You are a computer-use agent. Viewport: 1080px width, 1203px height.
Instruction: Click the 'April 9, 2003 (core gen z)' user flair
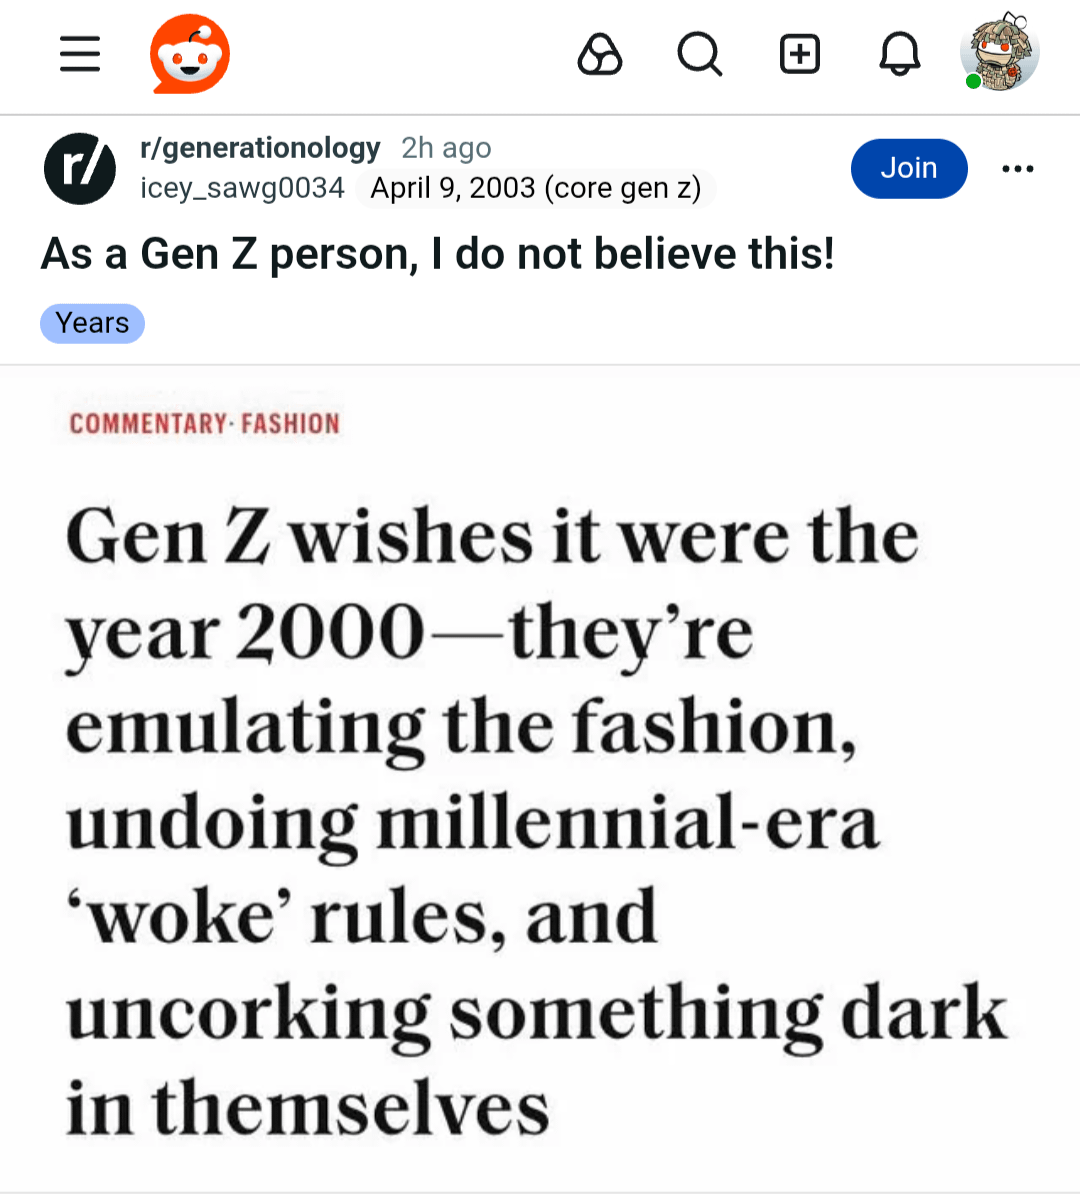536,188
